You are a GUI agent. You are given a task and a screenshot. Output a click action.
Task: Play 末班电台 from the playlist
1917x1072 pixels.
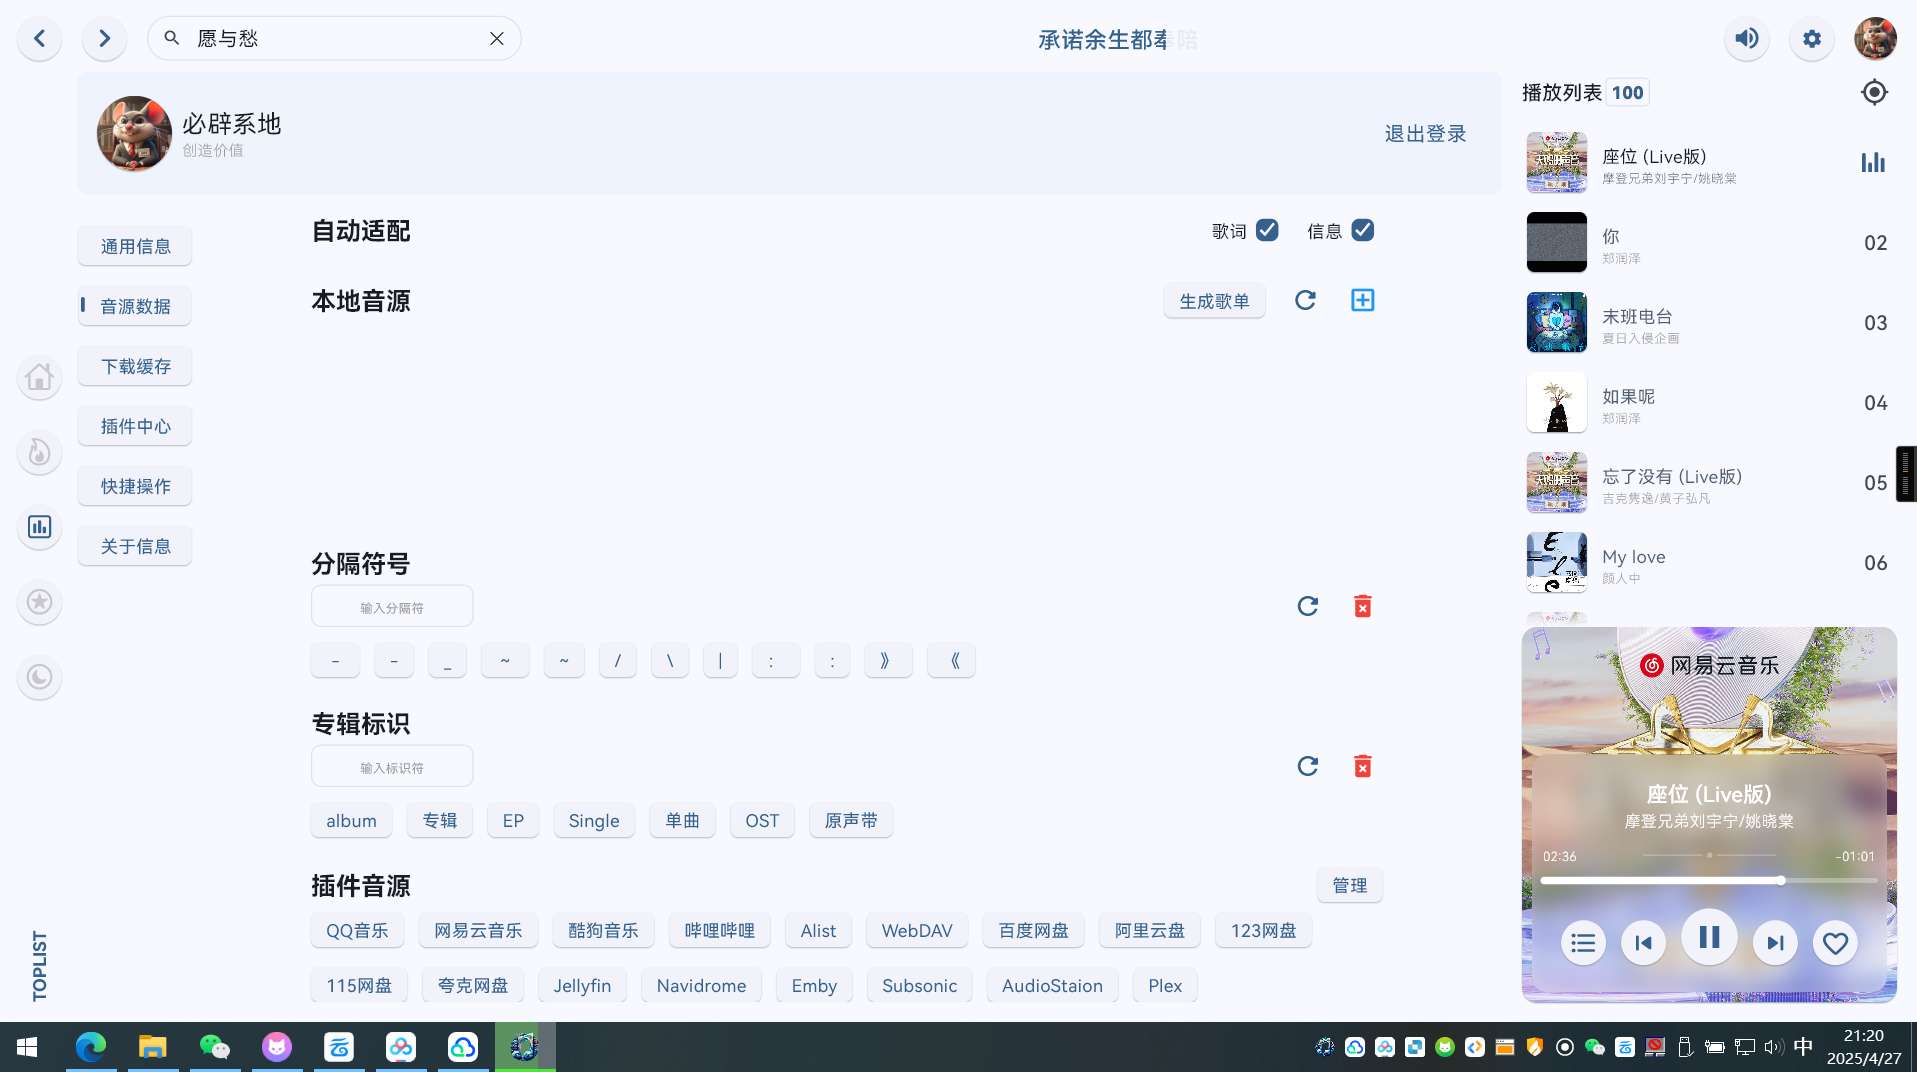1708,322
